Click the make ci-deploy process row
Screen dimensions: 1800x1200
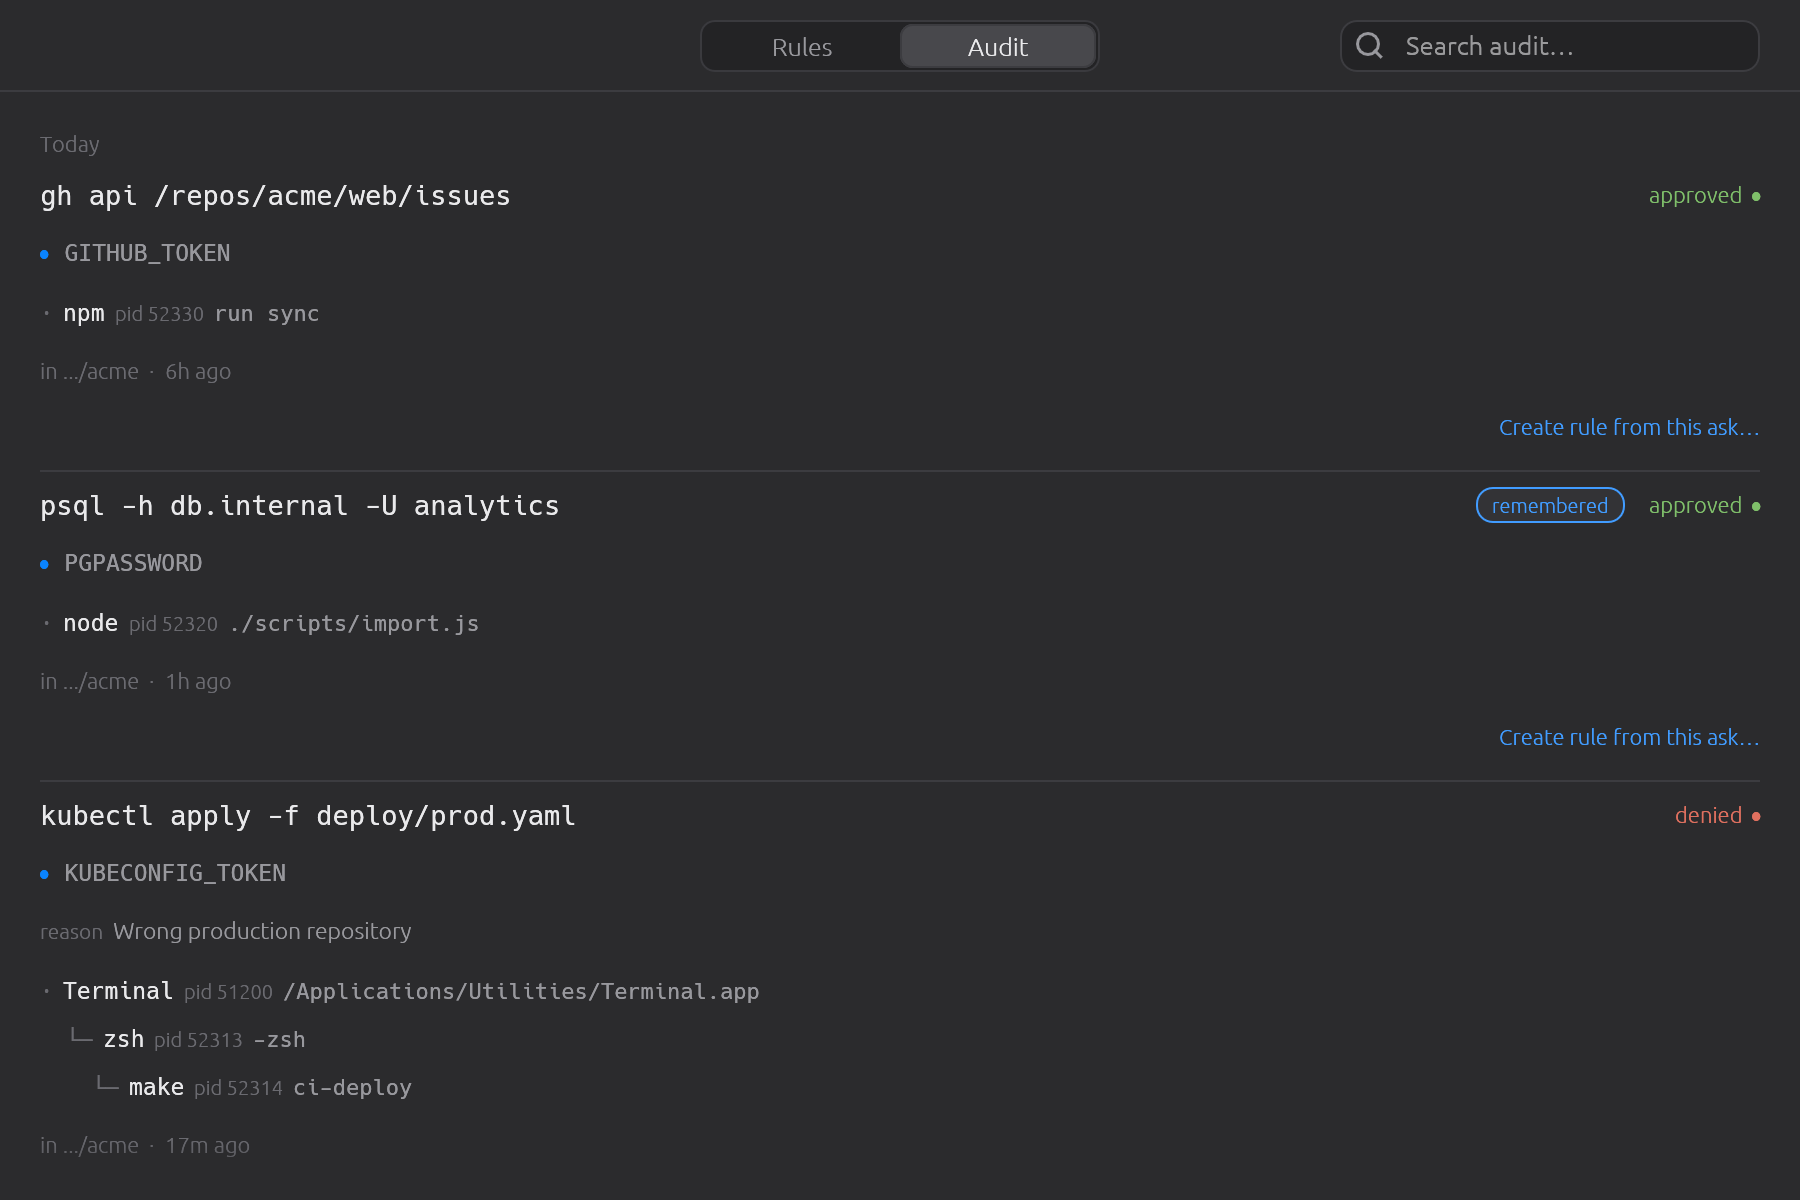click(x=253, y=1087)
